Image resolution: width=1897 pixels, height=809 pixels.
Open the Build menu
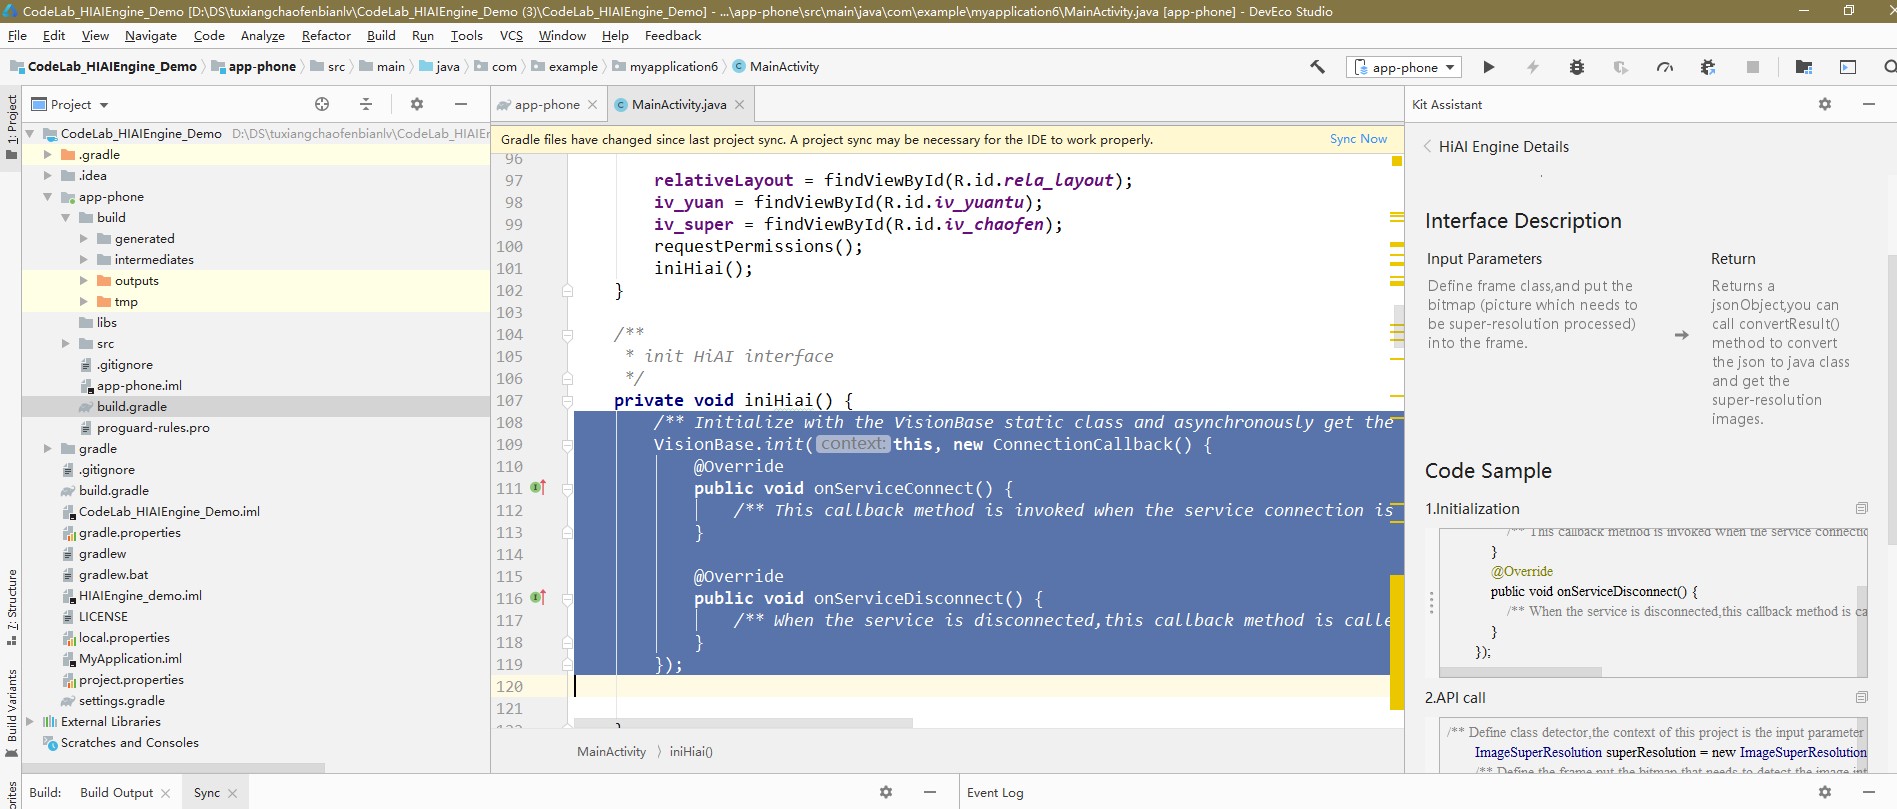(x=381, y=35)
